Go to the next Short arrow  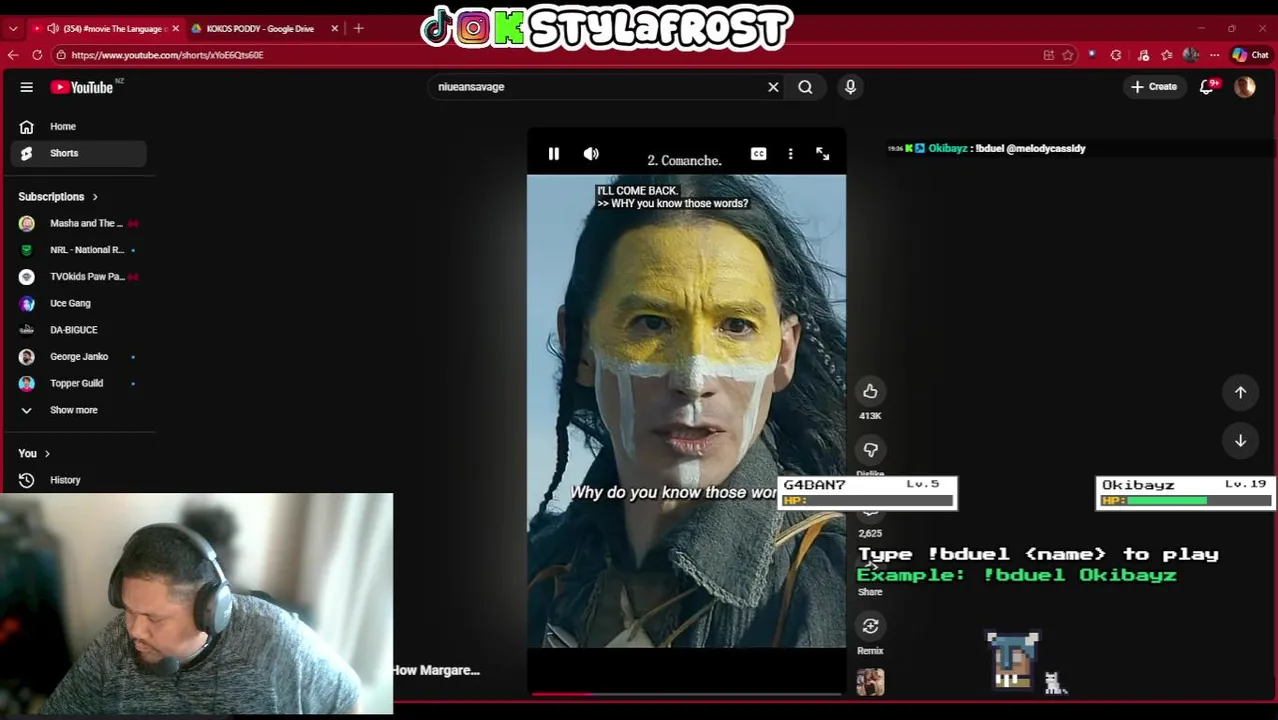tap(1240, 441)
